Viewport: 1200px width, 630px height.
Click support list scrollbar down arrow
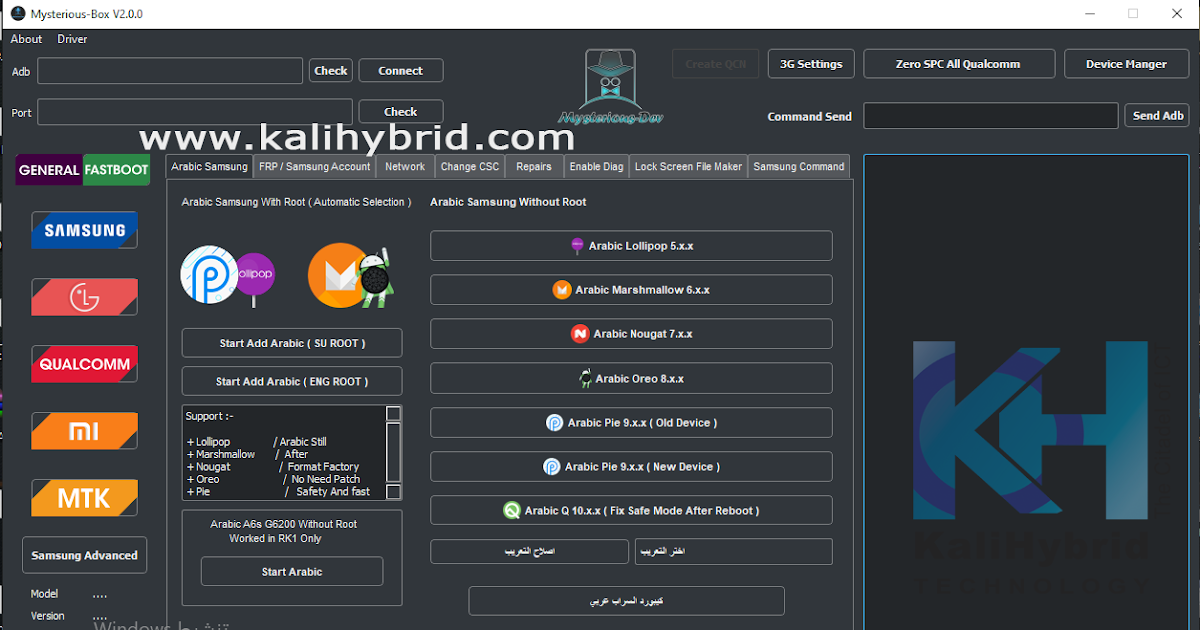pos(394,492)
